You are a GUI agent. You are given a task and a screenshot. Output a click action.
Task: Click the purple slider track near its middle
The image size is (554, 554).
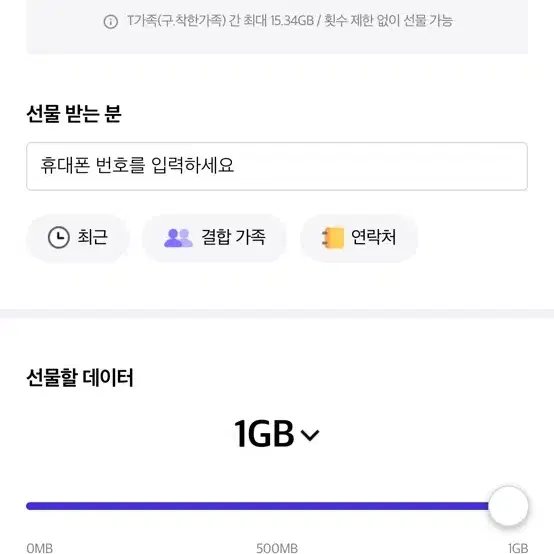(257, 506)
